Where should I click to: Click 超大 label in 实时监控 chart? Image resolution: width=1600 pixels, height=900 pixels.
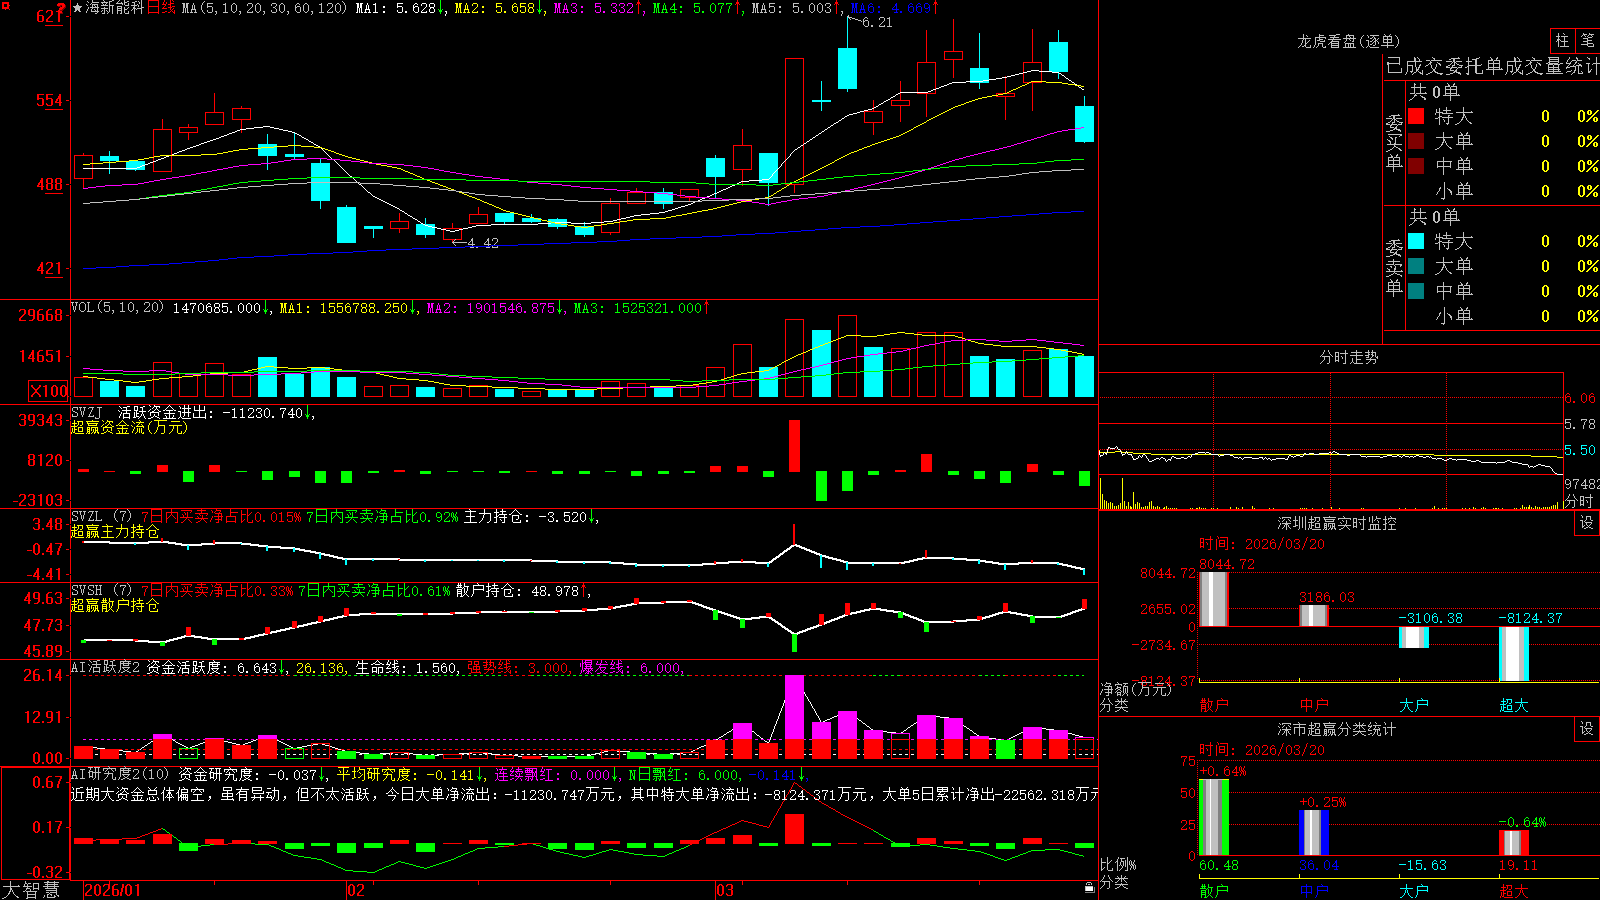pos(1514,705)
